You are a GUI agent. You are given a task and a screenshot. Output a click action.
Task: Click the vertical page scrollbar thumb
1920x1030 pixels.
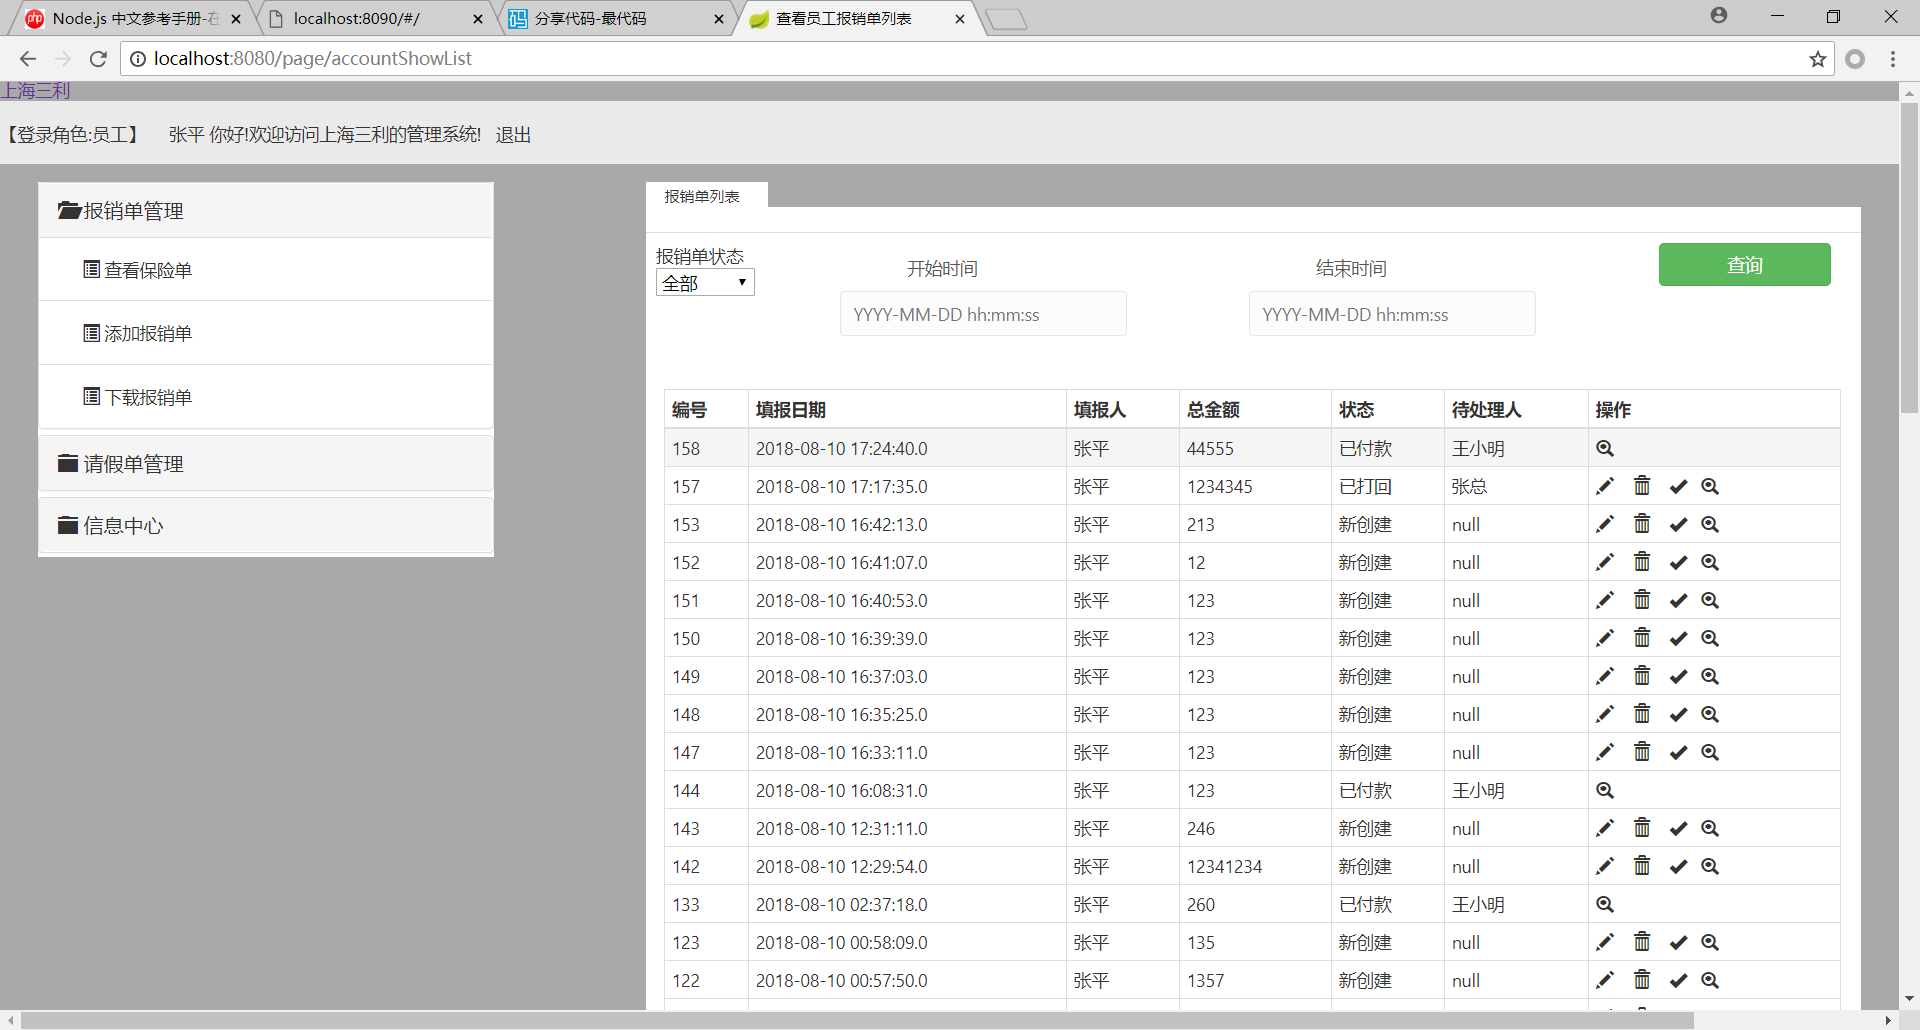tap(1909, 257)
